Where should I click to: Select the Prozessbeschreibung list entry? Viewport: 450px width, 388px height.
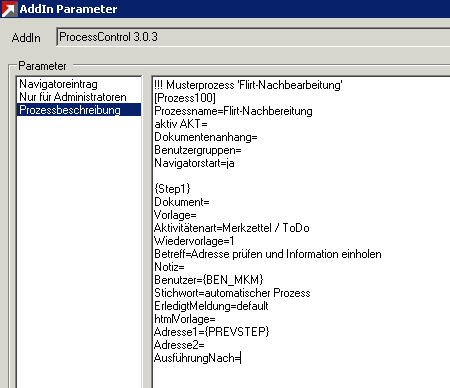pyautogui.click(x=79, y=110)
